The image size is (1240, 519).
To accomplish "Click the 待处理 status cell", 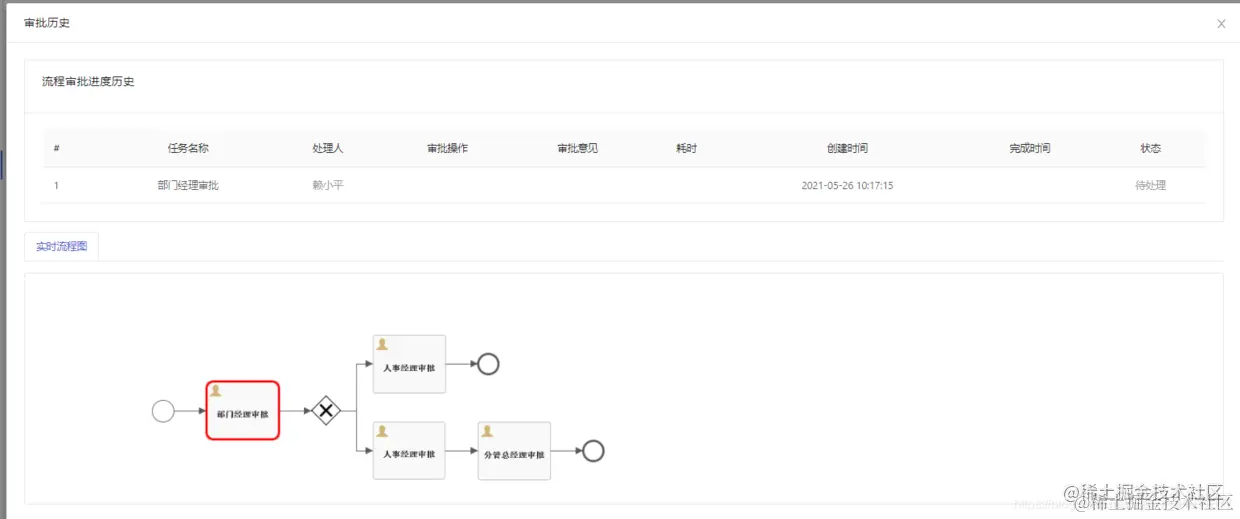I will (x=1150, y=185).
